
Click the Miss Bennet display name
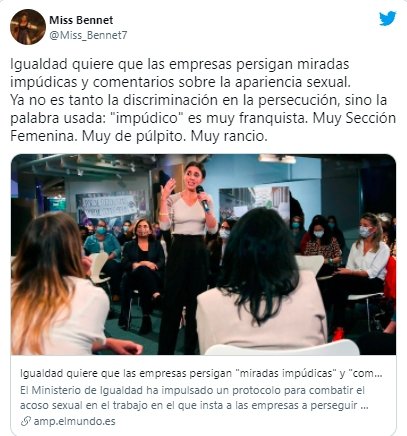81,20
